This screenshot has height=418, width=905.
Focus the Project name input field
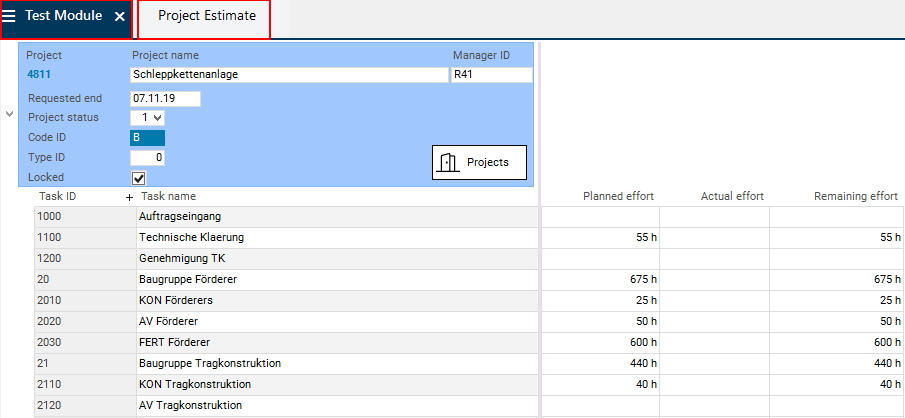tap(289, 74)
